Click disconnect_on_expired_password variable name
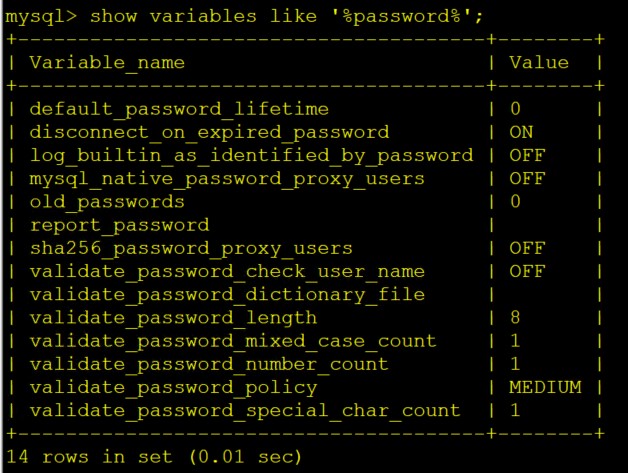 [209, 131]
